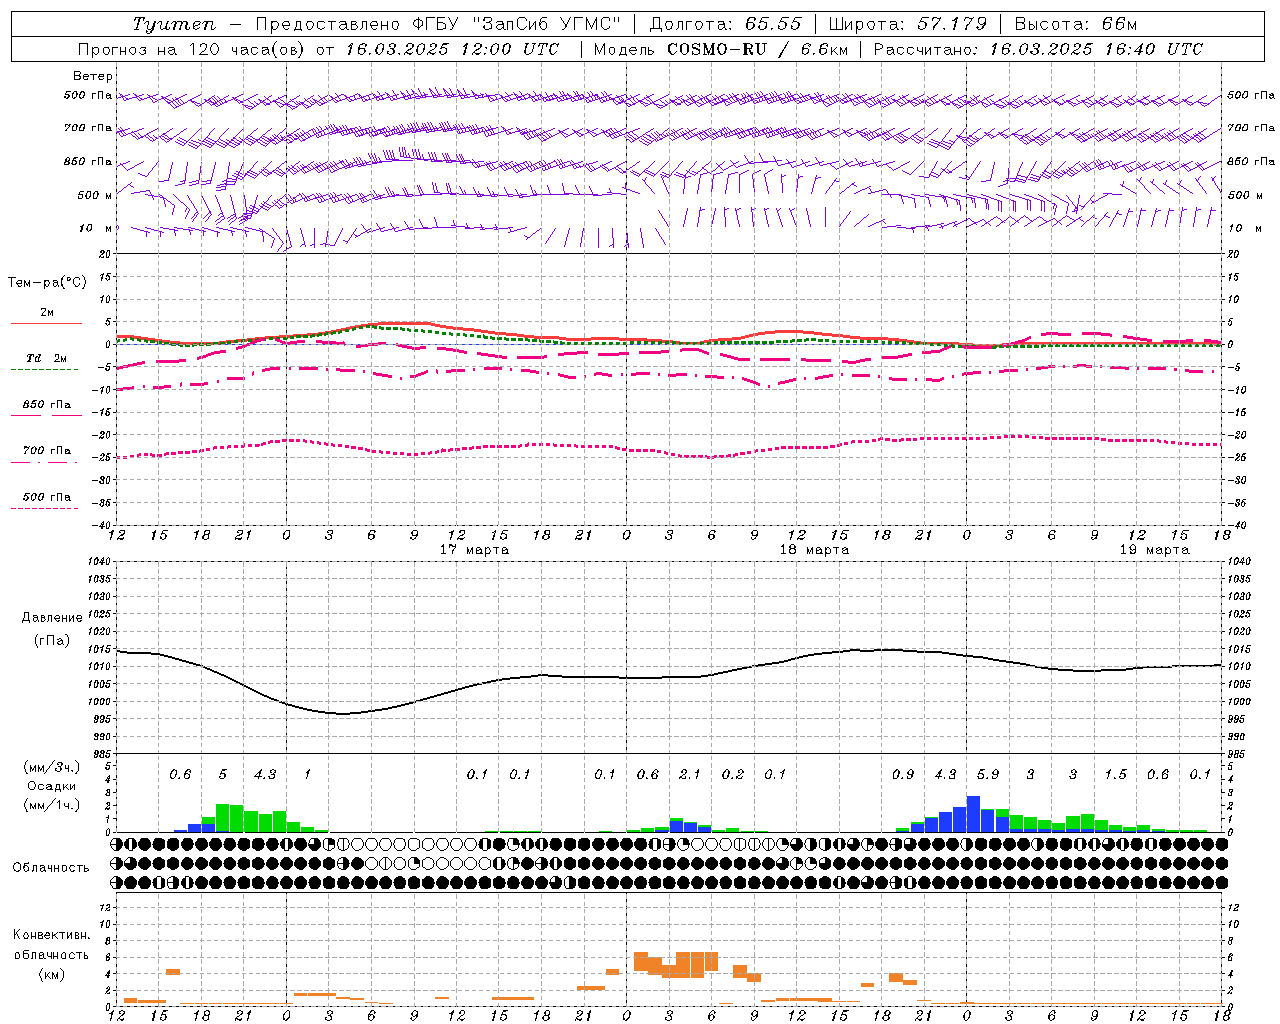The width and height of the screenshot is (1280, 1024).
Task: Click the "0.2" precipitation value
Action: pos(733,774)
